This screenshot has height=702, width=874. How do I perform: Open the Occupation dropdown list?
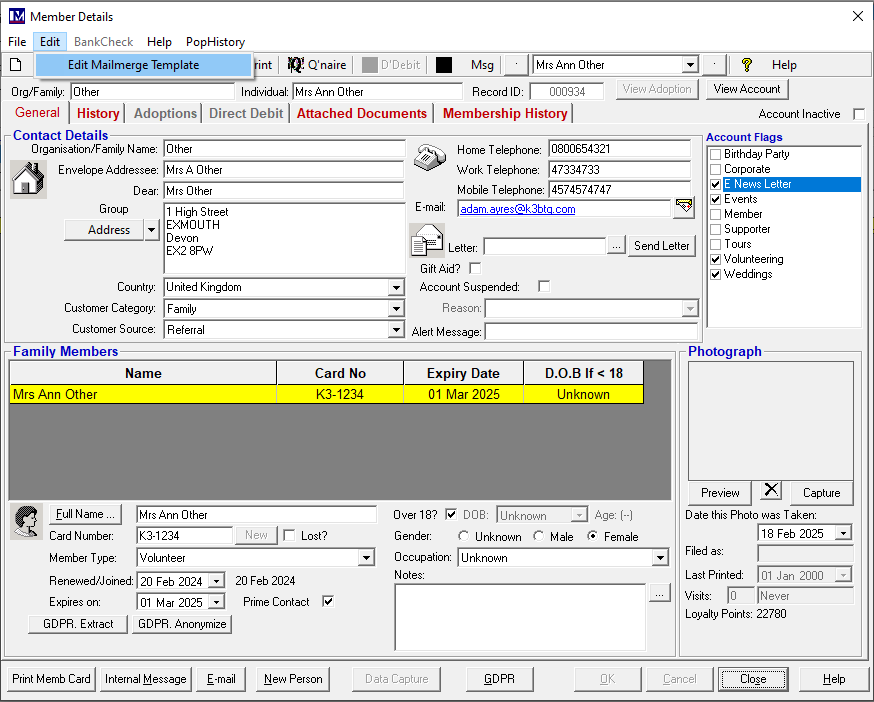click(x=660, y=558)
